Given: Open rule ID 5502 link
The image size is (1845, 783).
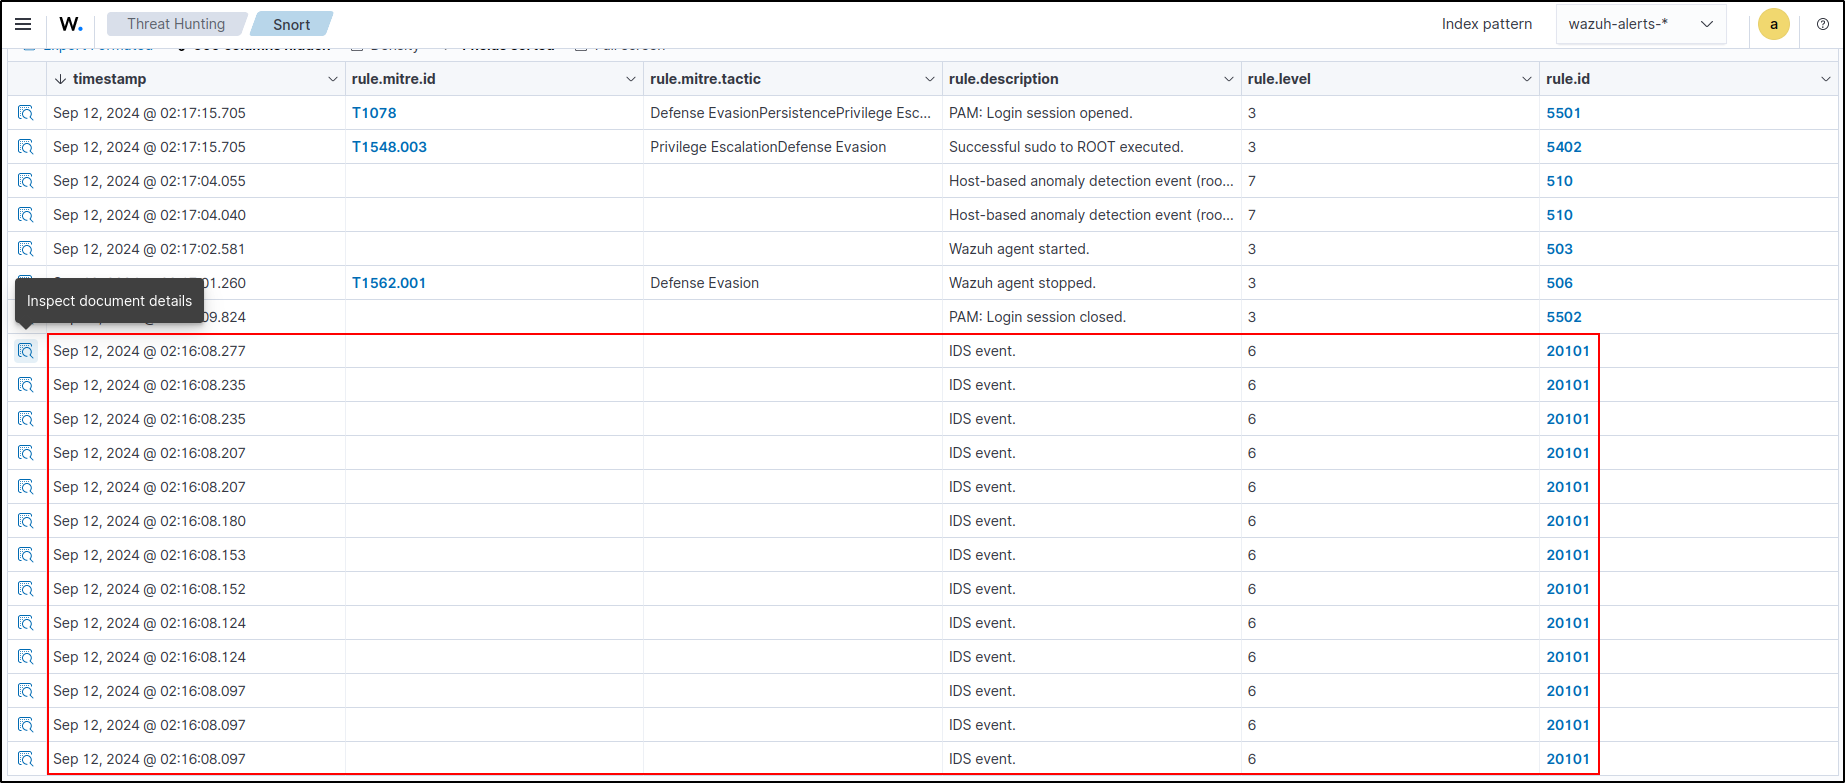Looking at the screenshot, I should pyautogui.click(x=1564, y=317).
